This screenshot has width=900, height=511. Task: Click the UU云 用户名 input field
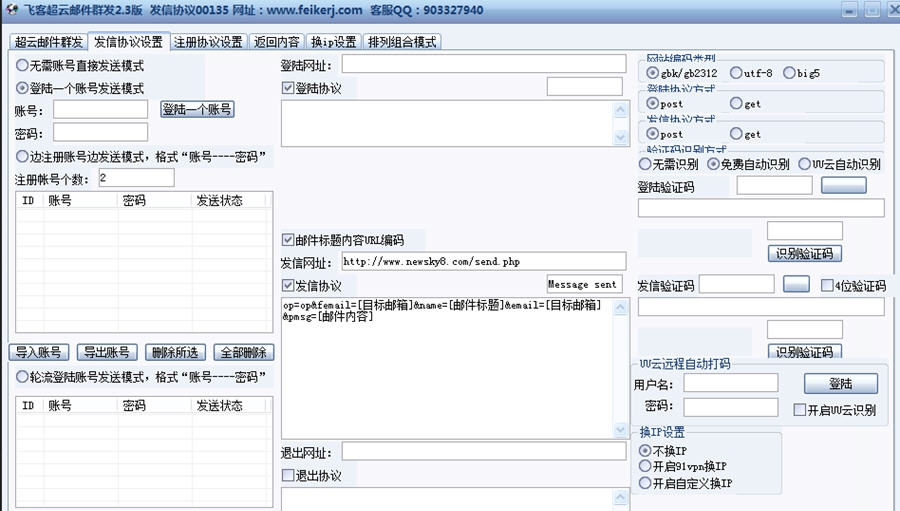click(x=731, y=382)
